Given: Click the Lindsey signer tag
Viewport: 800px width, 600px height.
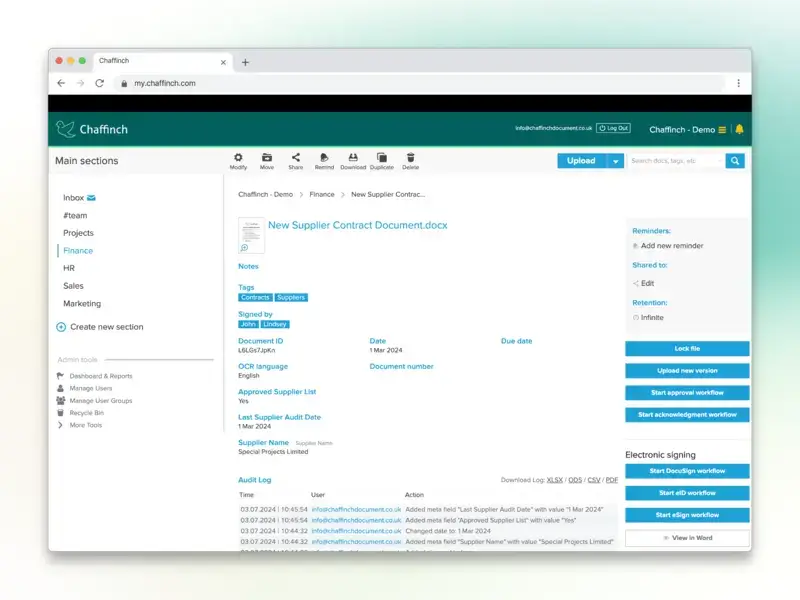Looking at the screenshot, I should coord(275,324).
